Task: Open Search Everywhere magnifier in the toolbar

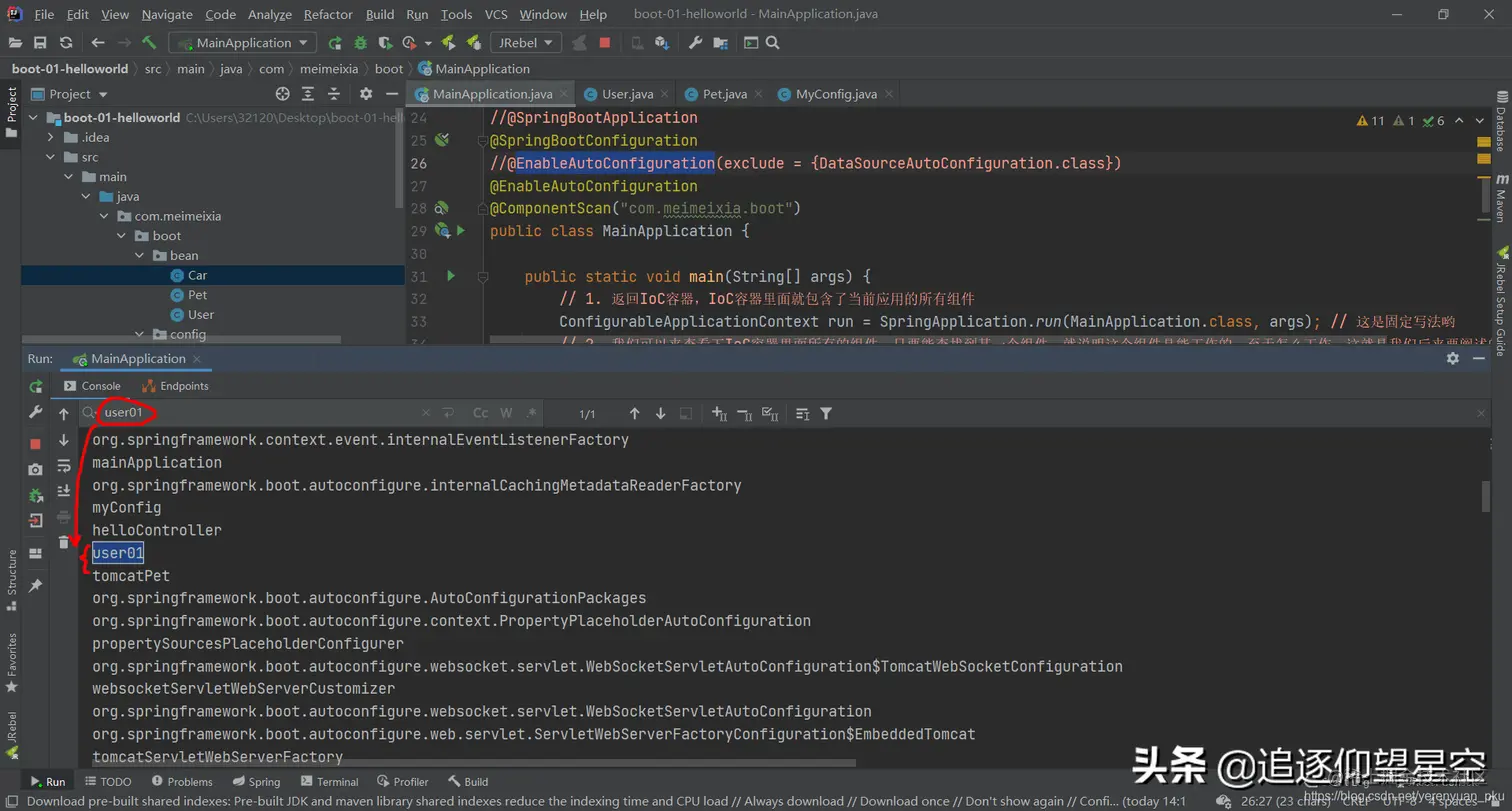Action: (772, 43)
